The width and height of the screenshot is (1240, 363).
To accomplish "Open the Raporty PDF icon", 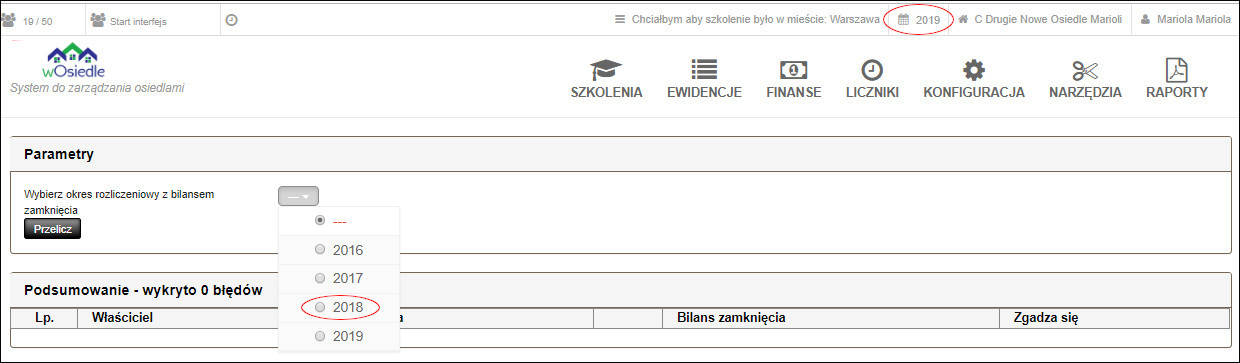I will [x=1177, y=70].
